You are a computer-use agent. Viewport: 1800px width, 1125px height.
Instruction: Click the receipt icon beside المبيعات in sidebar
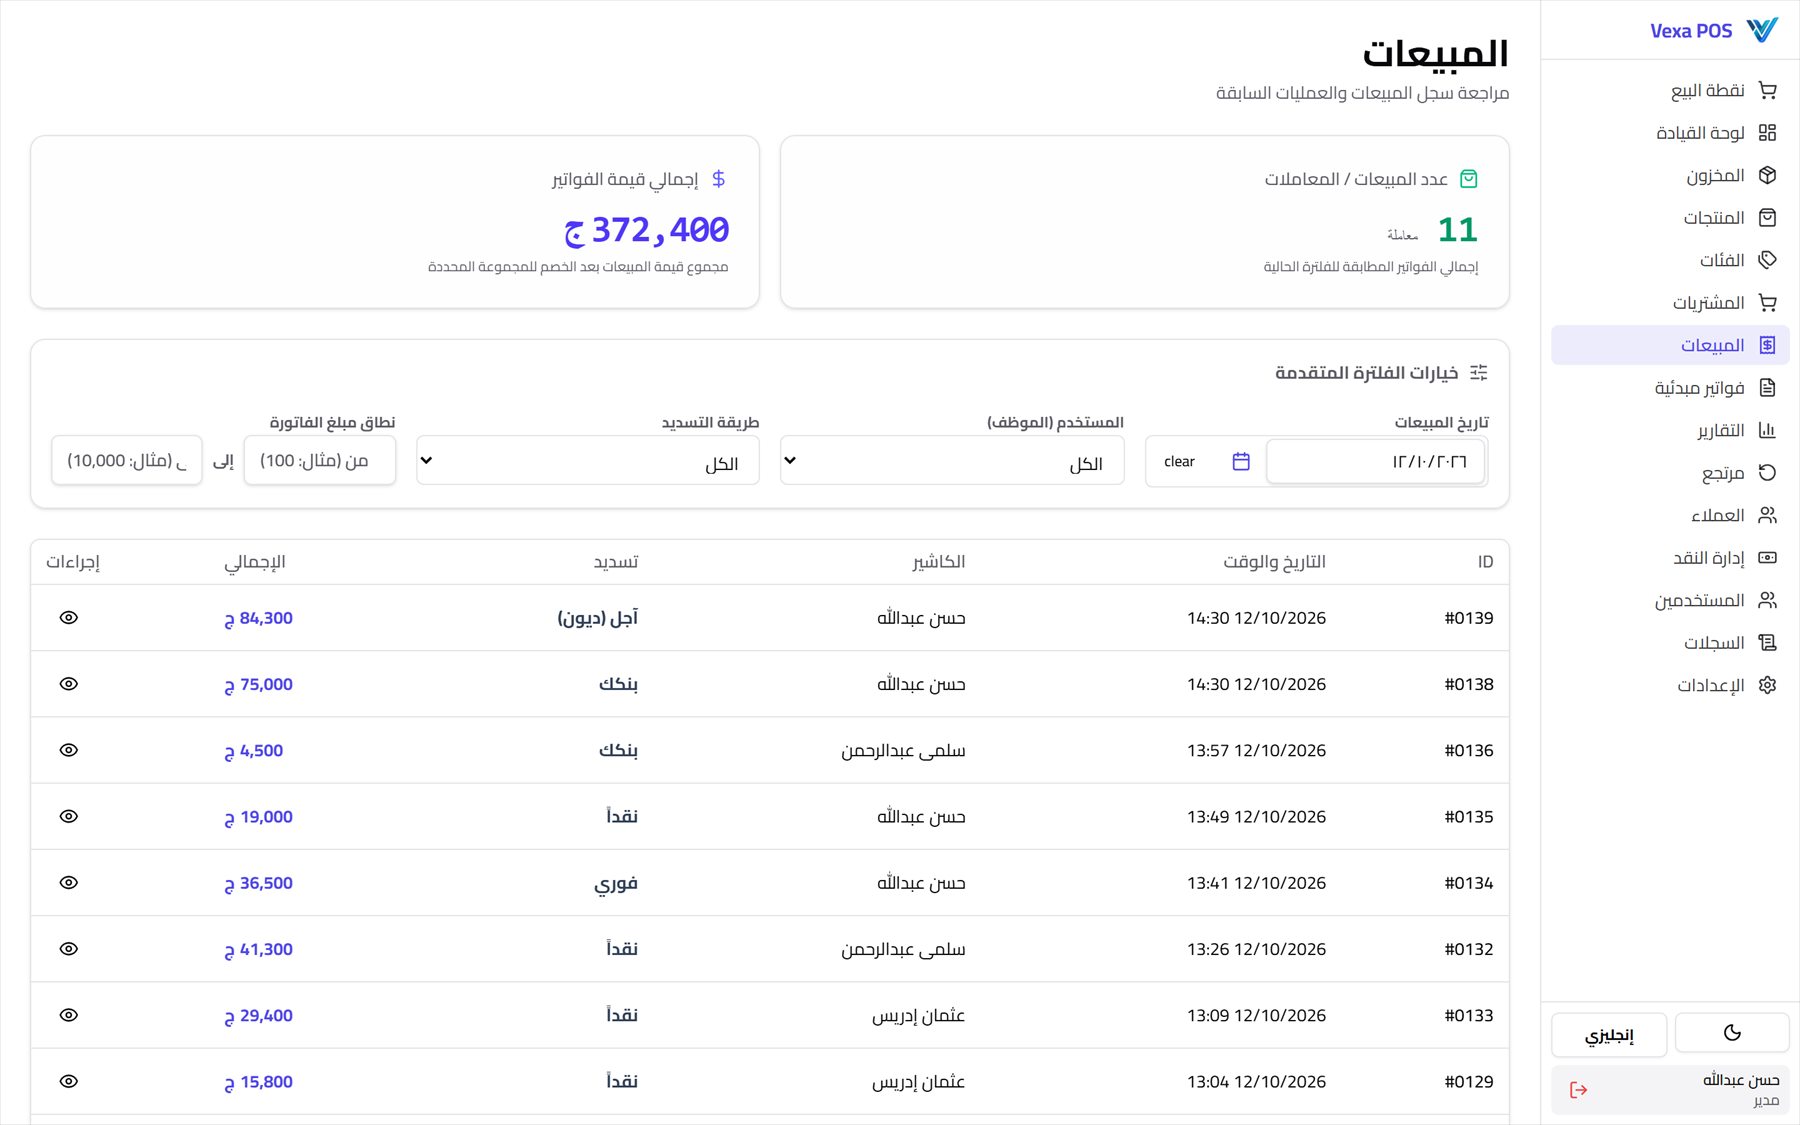click(x=1767, y=345)
